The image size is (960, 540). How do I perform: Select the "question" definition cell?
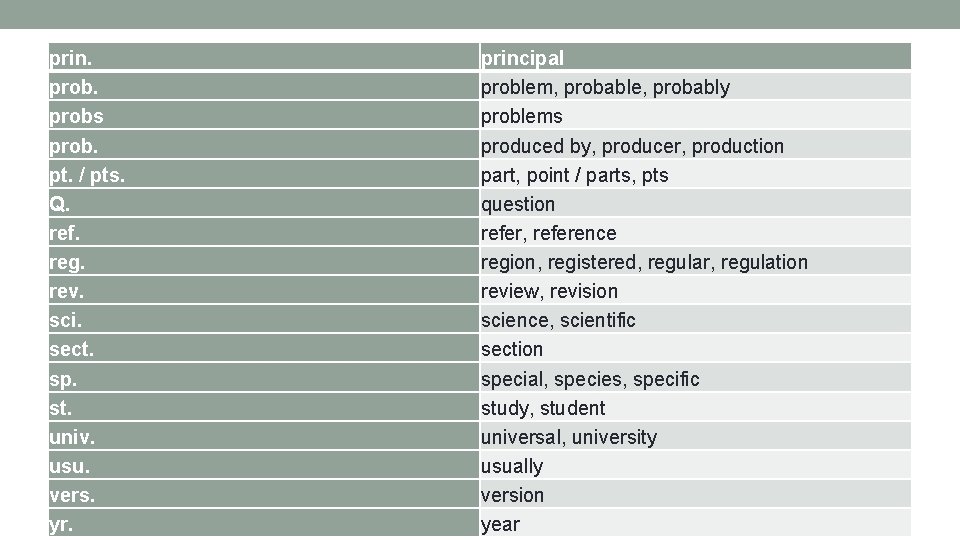click(x=517, y=204)
